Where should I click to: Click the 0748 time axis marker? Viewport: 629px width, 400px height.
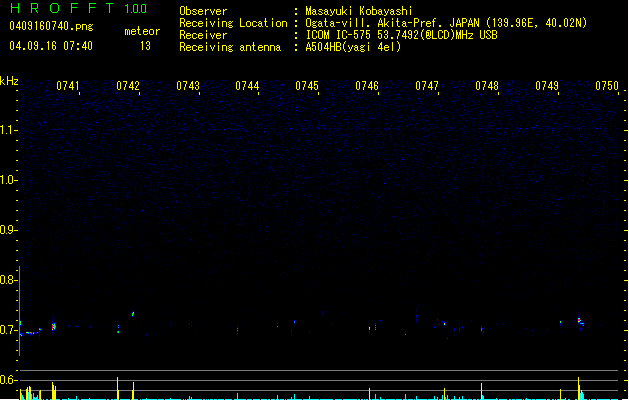pos(487,86)
